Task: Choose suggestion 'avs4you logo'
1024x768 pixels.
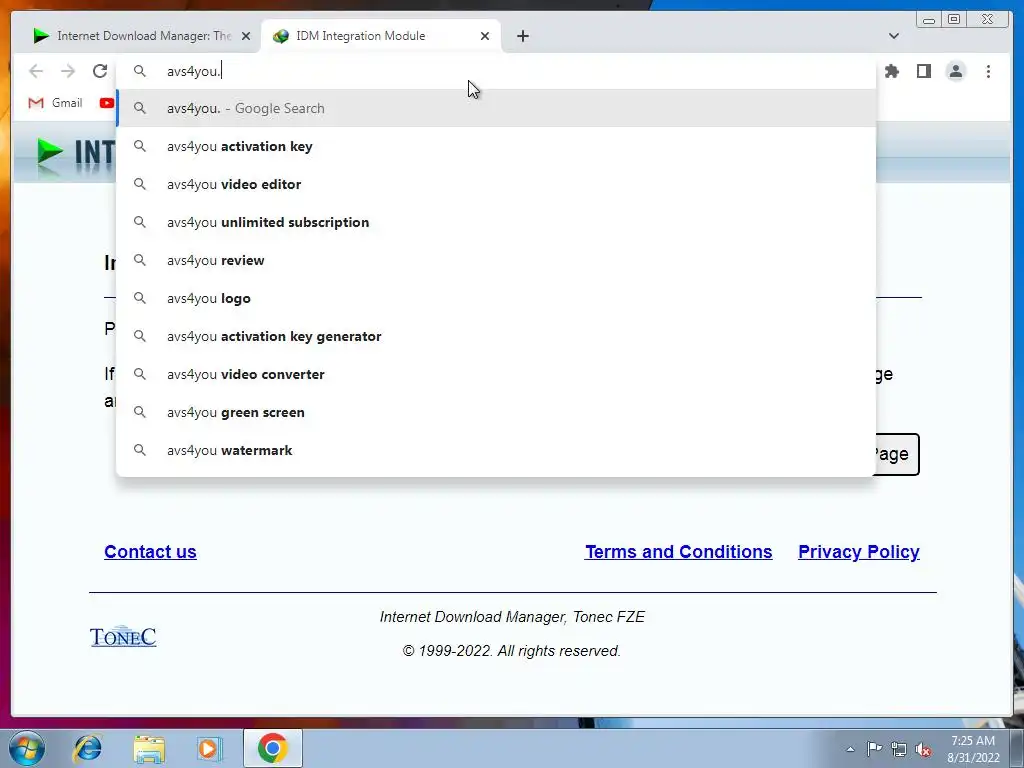Action: [x=496, y=298]
